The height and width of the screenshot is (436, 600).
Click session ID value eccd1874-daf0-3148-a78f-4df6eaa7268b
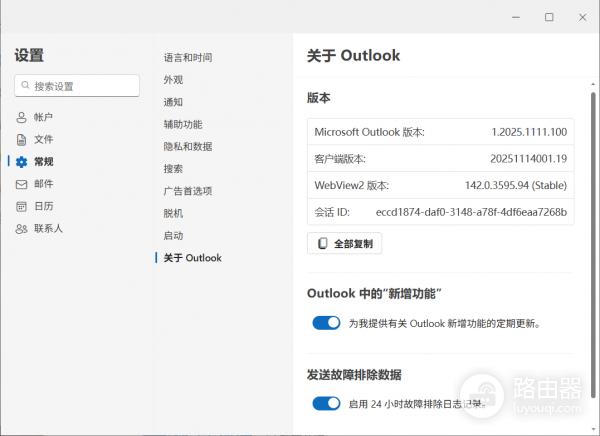(x=471, y=212)
